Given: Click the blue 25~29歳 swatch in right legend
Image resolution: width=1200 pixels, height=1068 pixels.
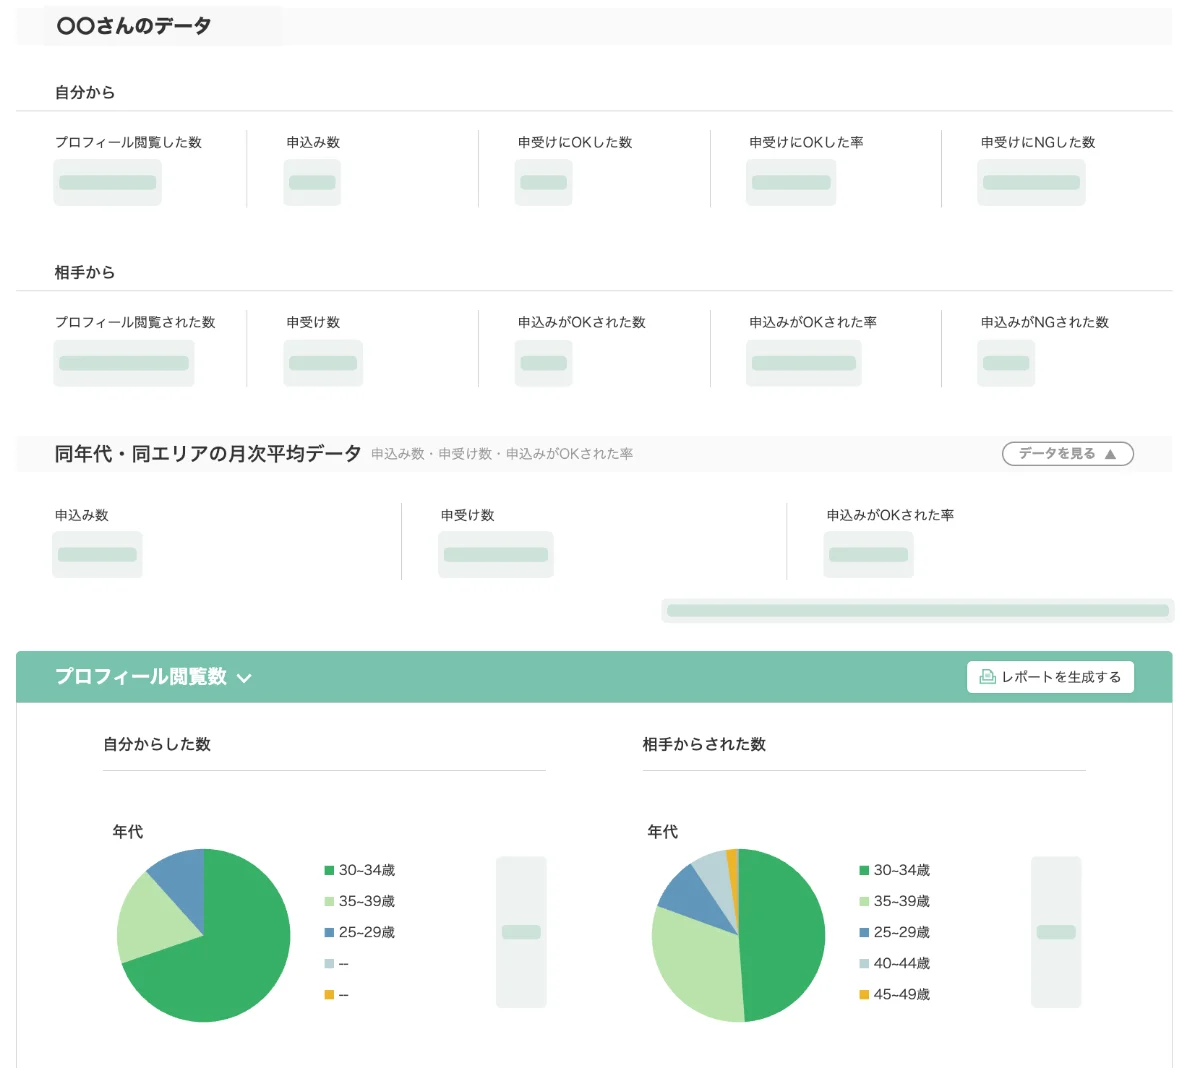Looking at the screenshot, I should [x=864, y=933].
